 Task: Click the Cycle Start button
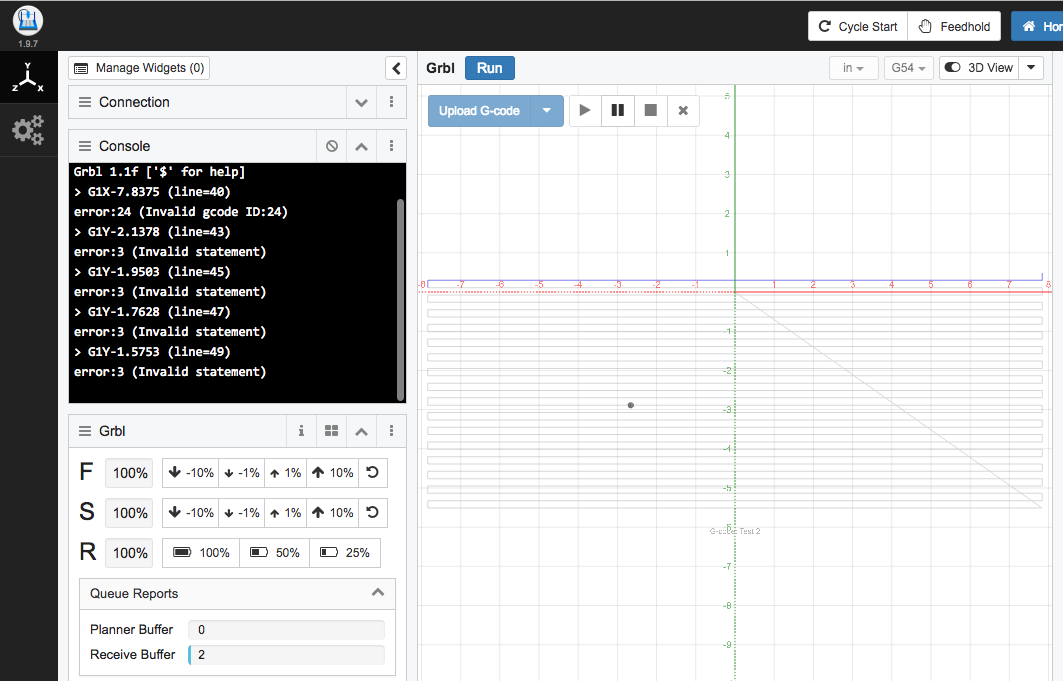click(857, 27)
